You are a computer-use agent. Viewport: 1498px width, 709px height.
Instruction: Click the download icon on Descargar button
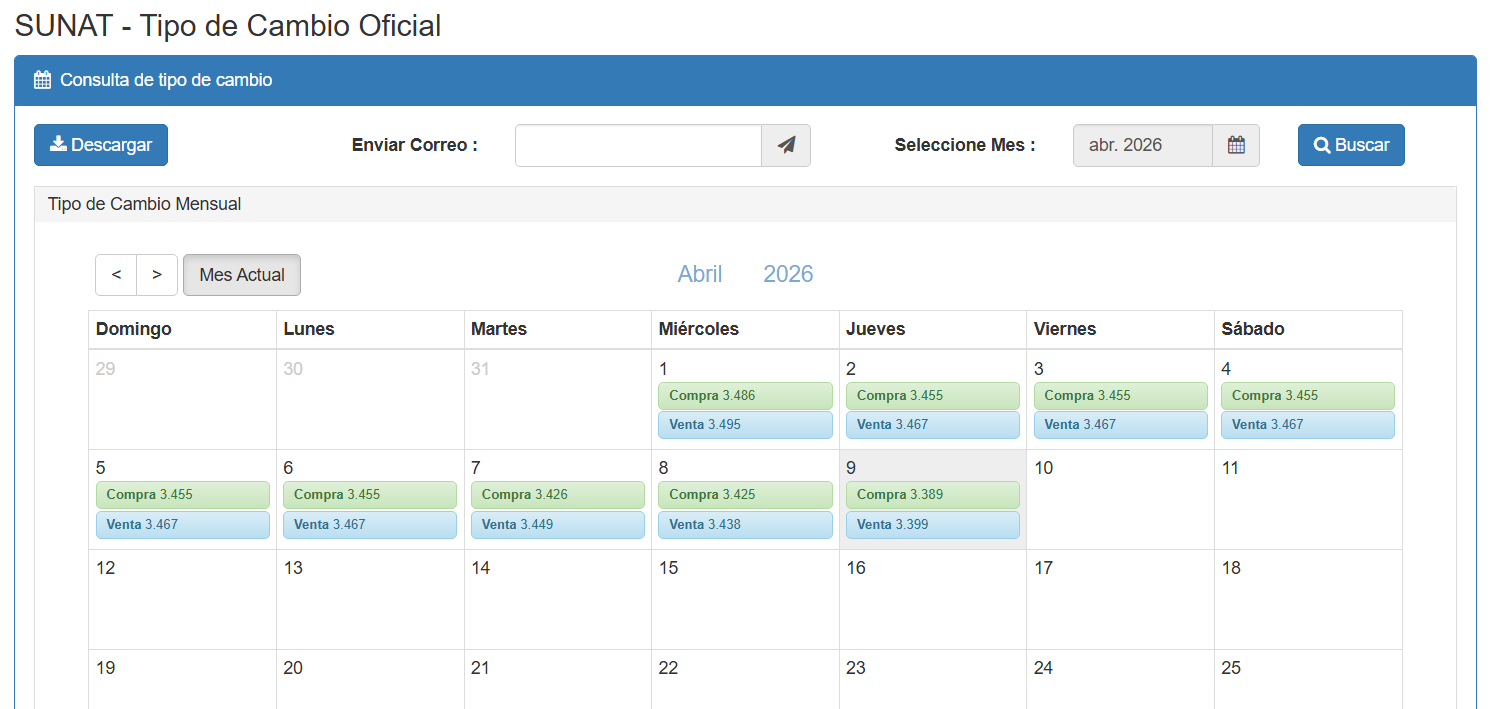56,144
